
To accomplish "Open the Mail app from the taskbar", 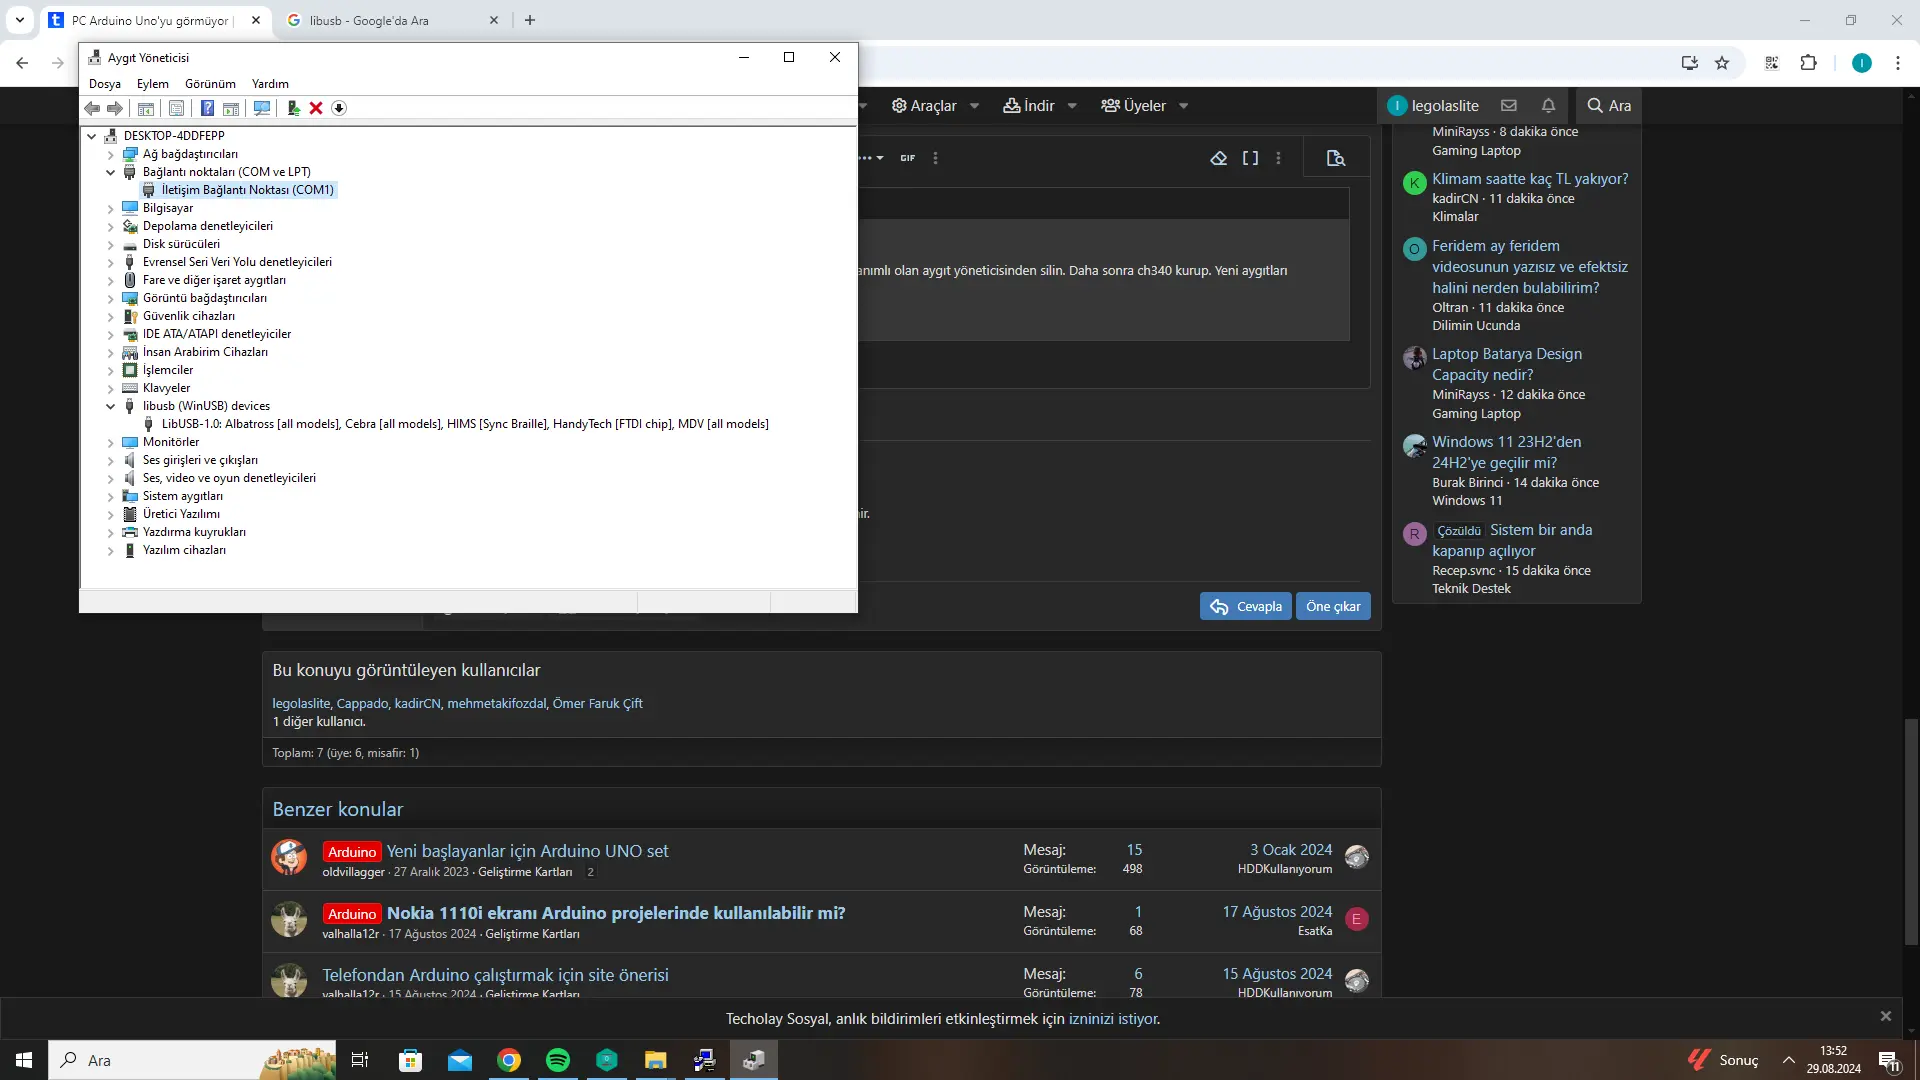I will pos(460,1060).
